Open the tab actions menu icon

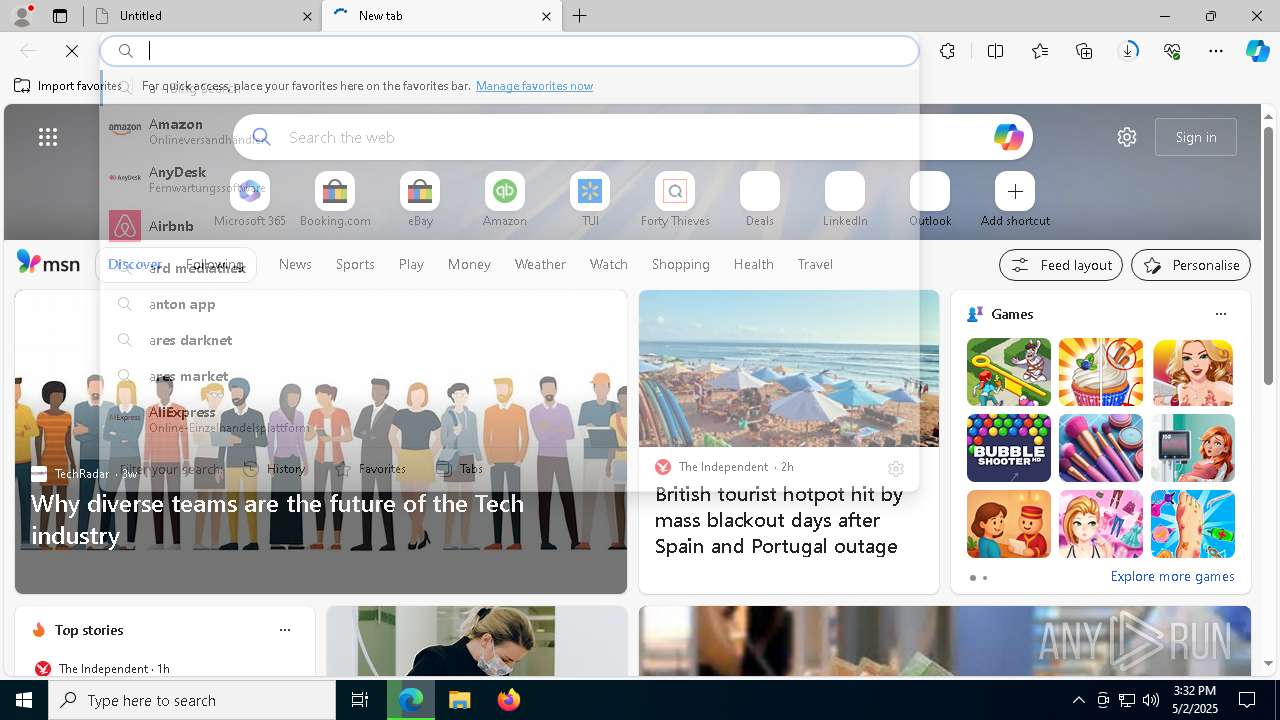[x=60, y=16]
